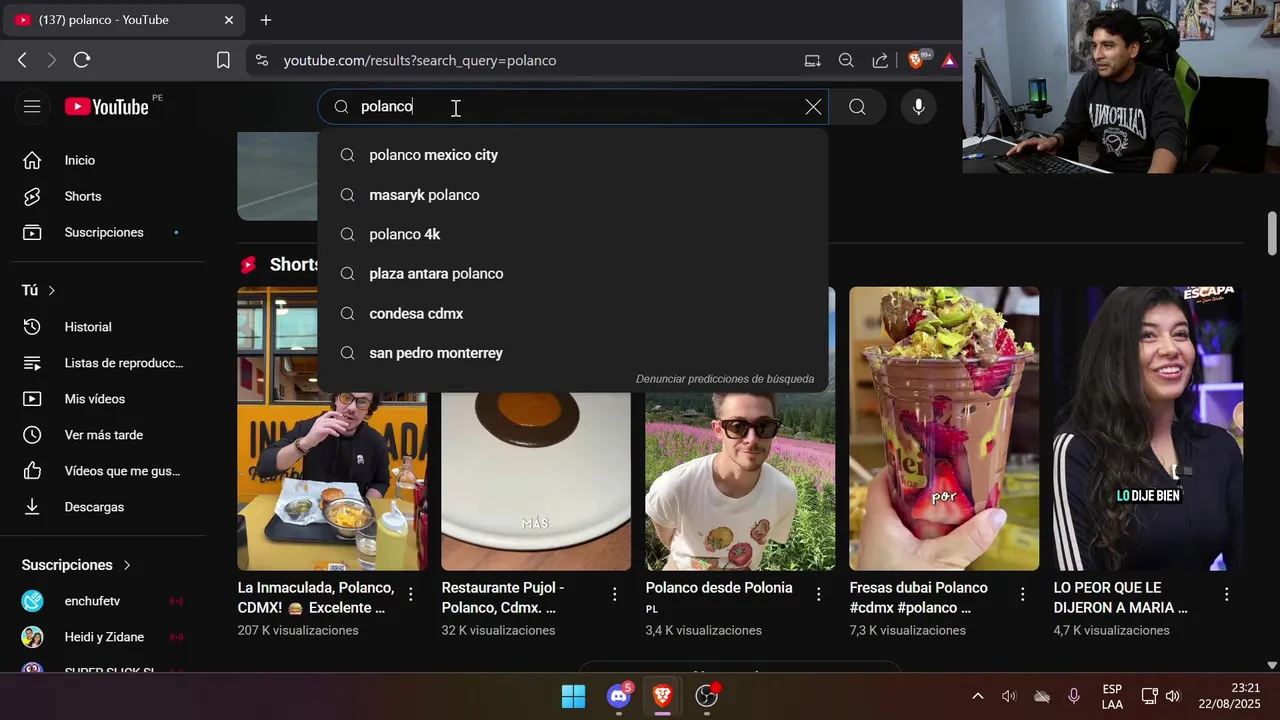Open the YouTube hamburger guide menu
1280x720 pixels.
[32, 106]
